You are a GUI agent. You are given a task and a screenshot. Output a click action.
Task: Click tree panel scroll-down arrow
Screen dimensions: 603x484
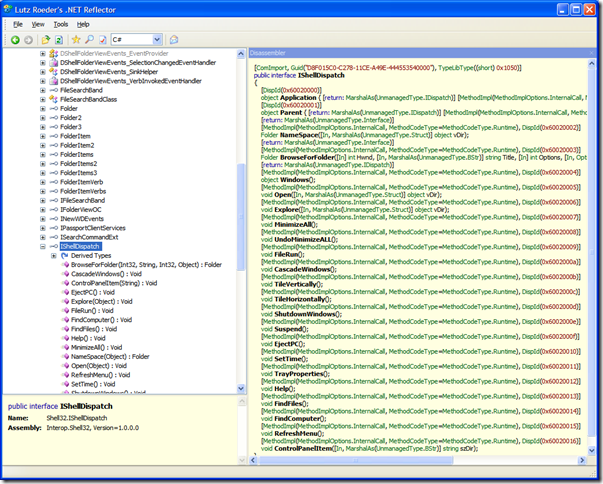tap(241, 389)
